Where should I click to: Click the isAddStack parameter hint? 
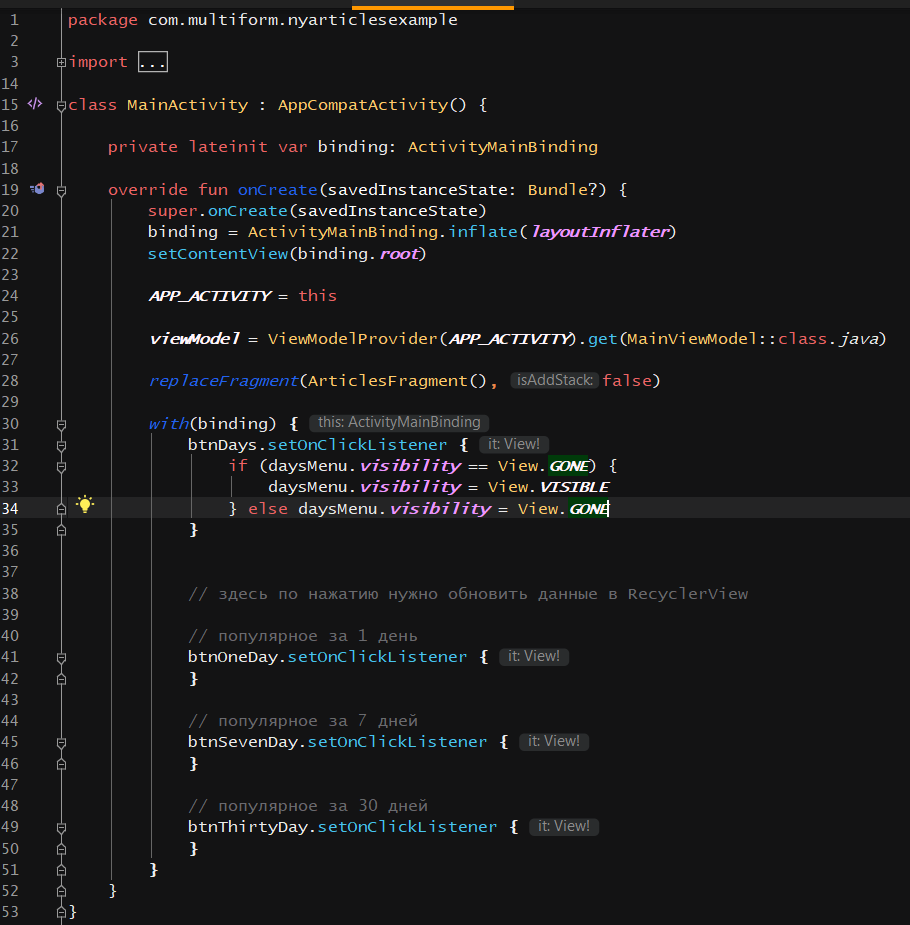pos(554,381)
